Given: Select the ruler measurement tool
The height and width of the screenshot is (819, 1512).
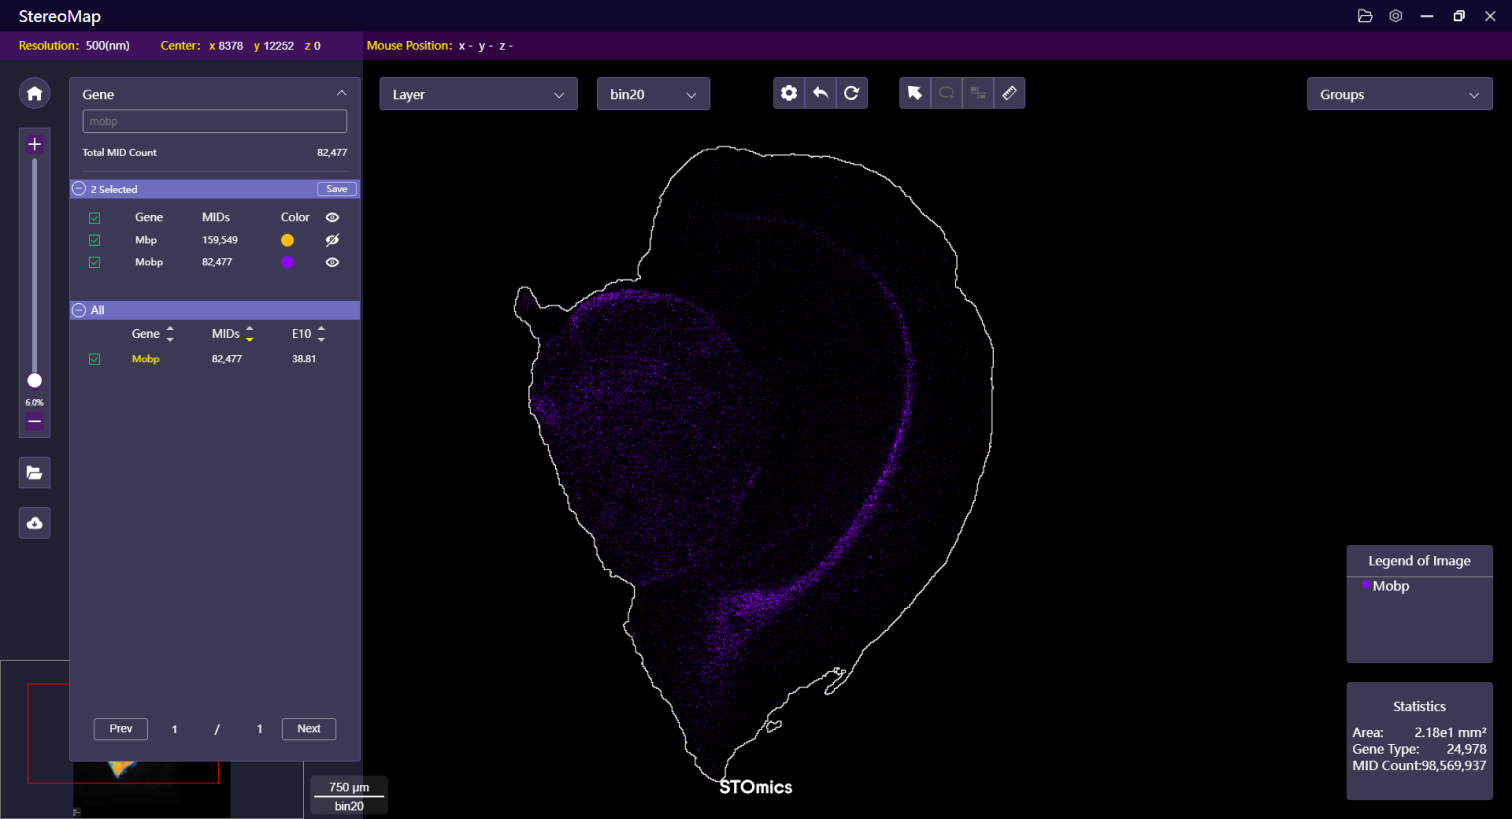Looking at the screenshot, I should 1009,93.
